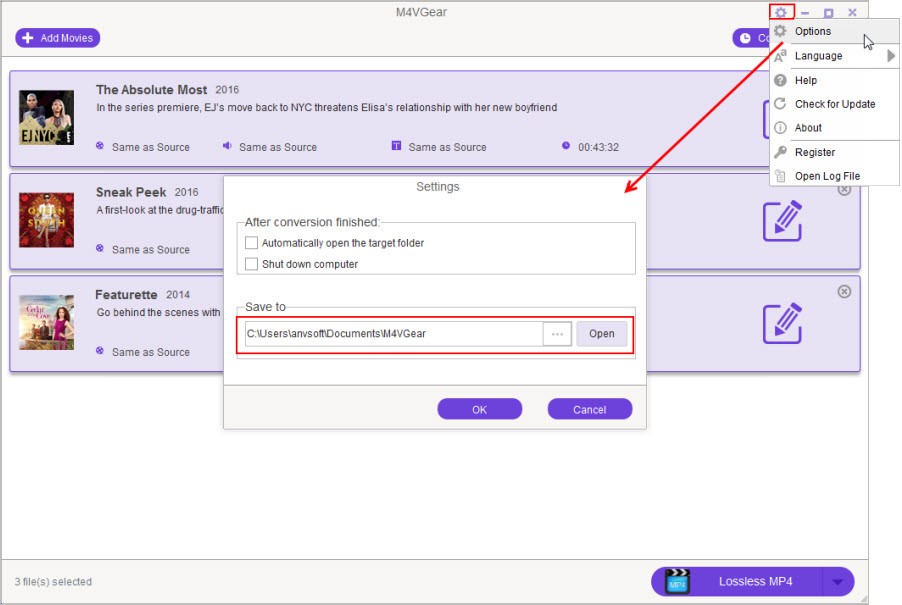Click the duration clock icon beside 00:43:32
This screenshot has width=902, height=605.
click(x=566, y=146)
